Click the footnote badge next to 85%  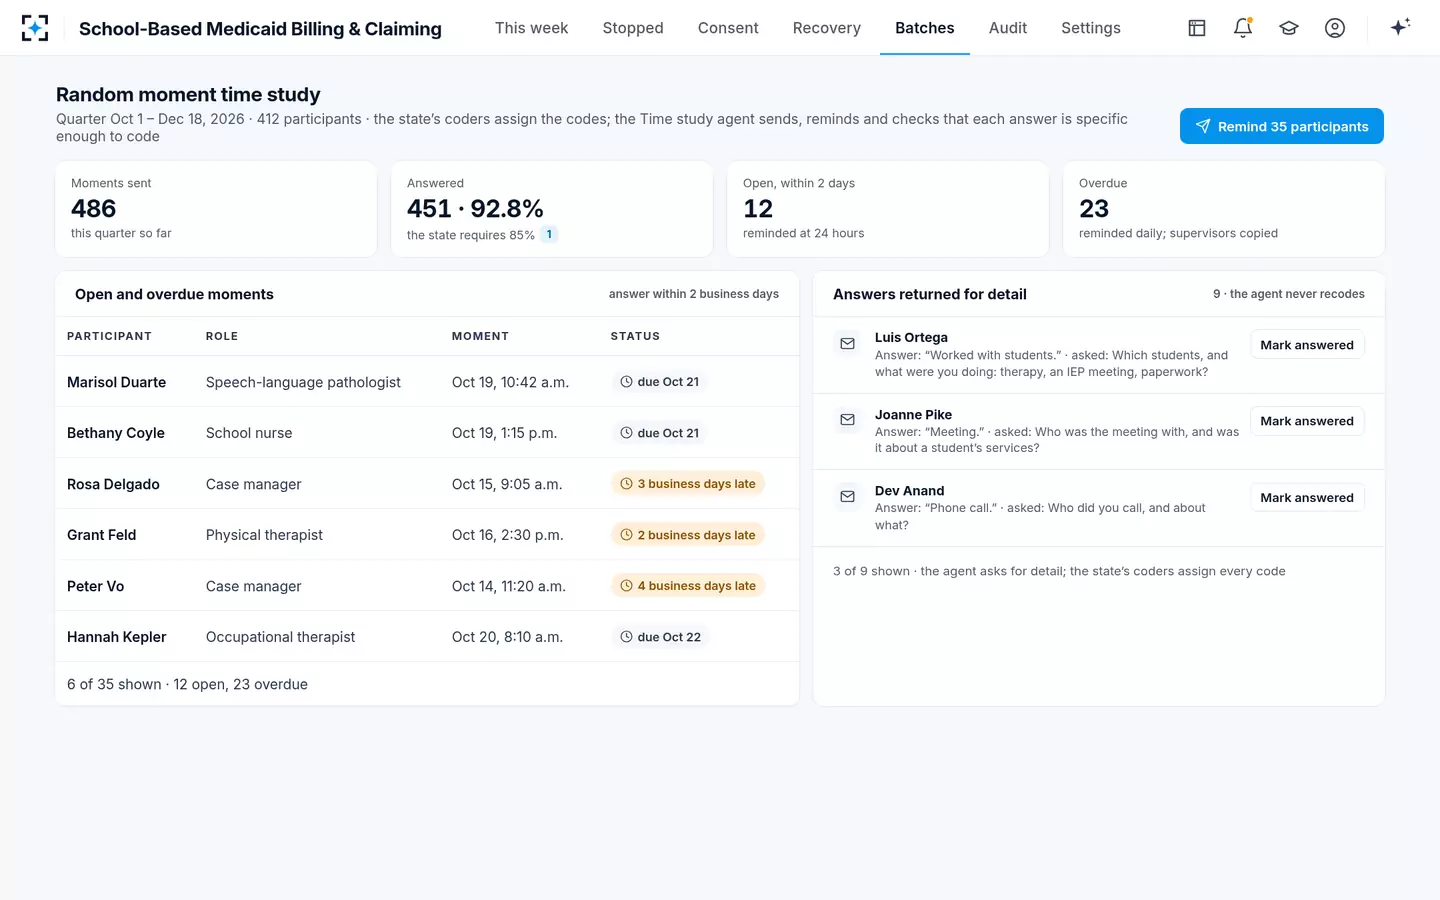(549, 235)
